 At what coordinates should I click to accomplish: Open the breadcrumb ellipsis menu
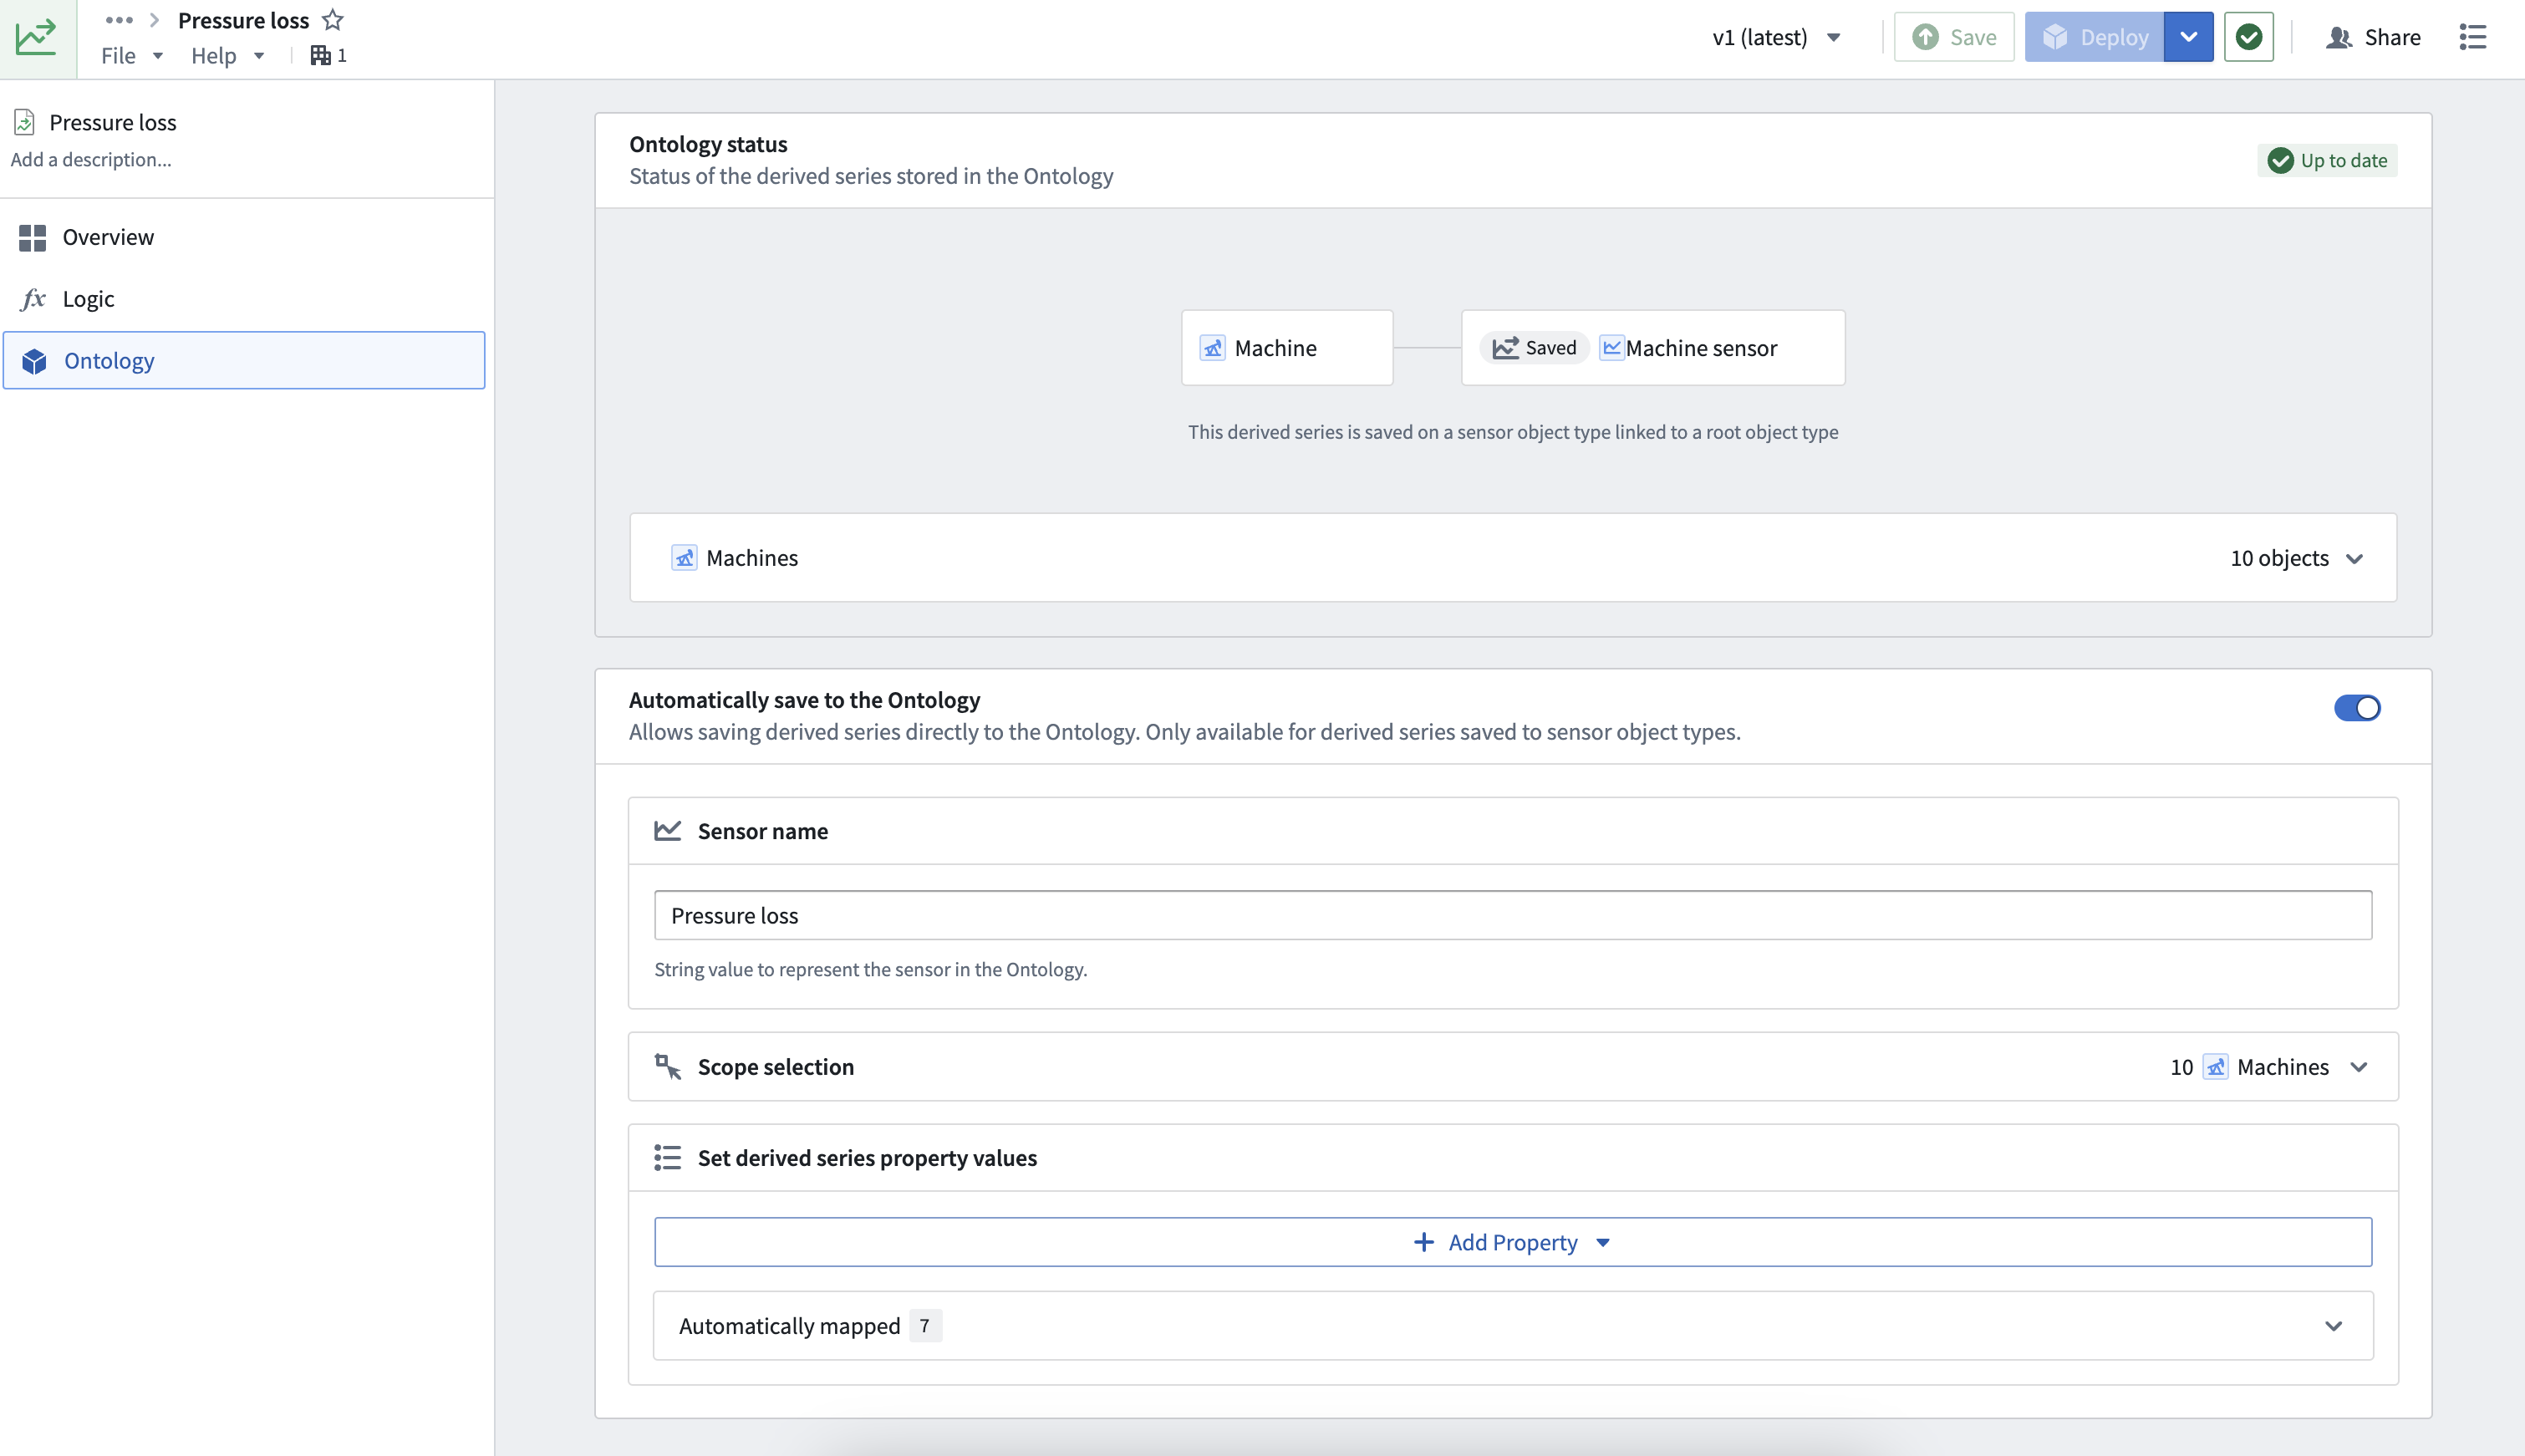coord(119,20)
